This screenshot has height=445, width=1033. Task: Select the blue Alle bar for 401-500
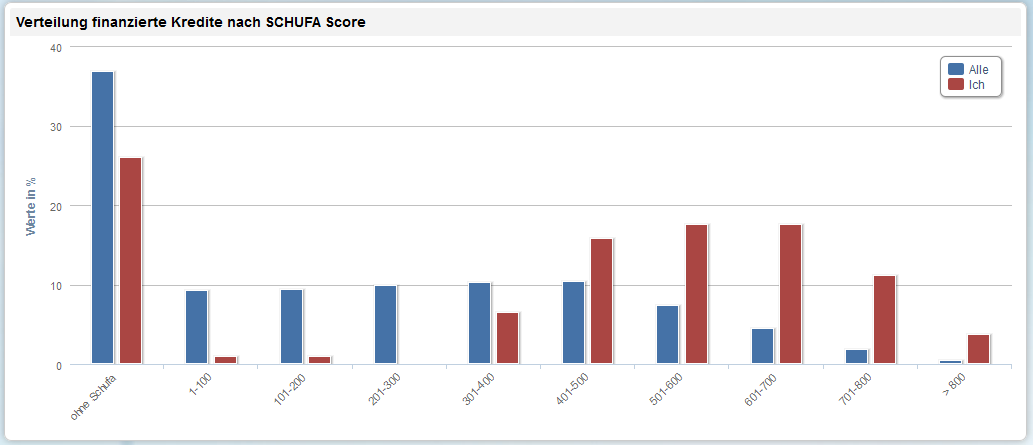[574, 322]
